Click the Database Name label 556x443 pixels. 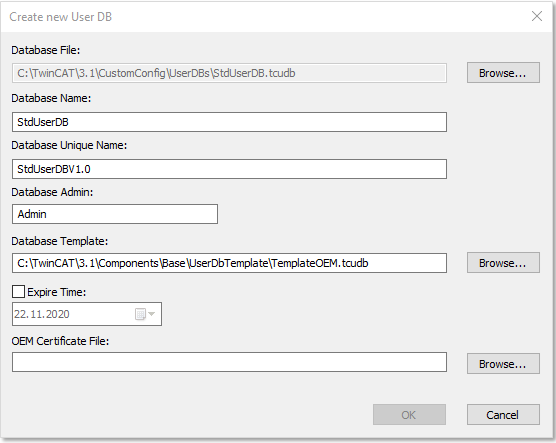pos(51,98)
